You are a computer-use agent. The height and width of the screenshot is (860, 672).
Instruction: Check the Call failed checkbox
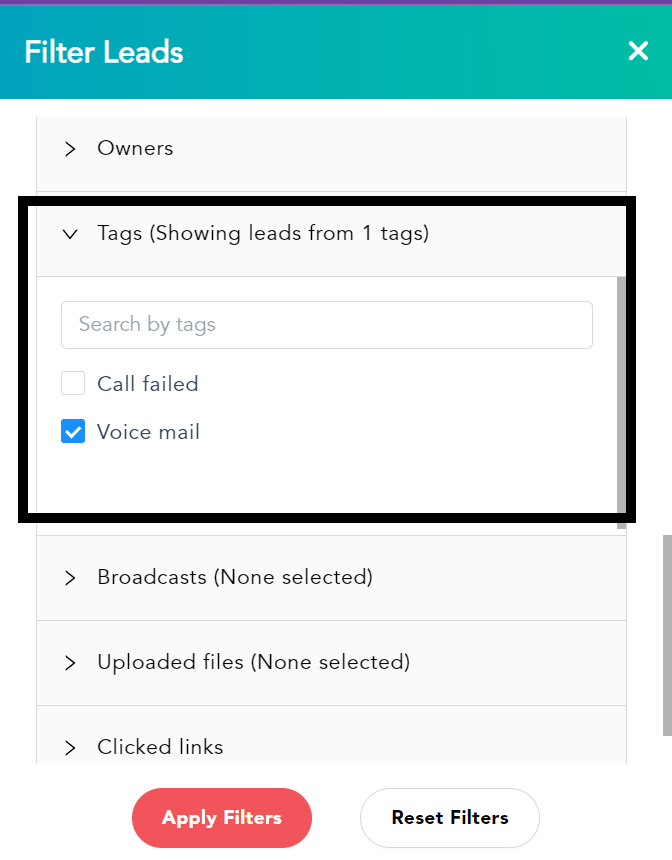[73, 383]
